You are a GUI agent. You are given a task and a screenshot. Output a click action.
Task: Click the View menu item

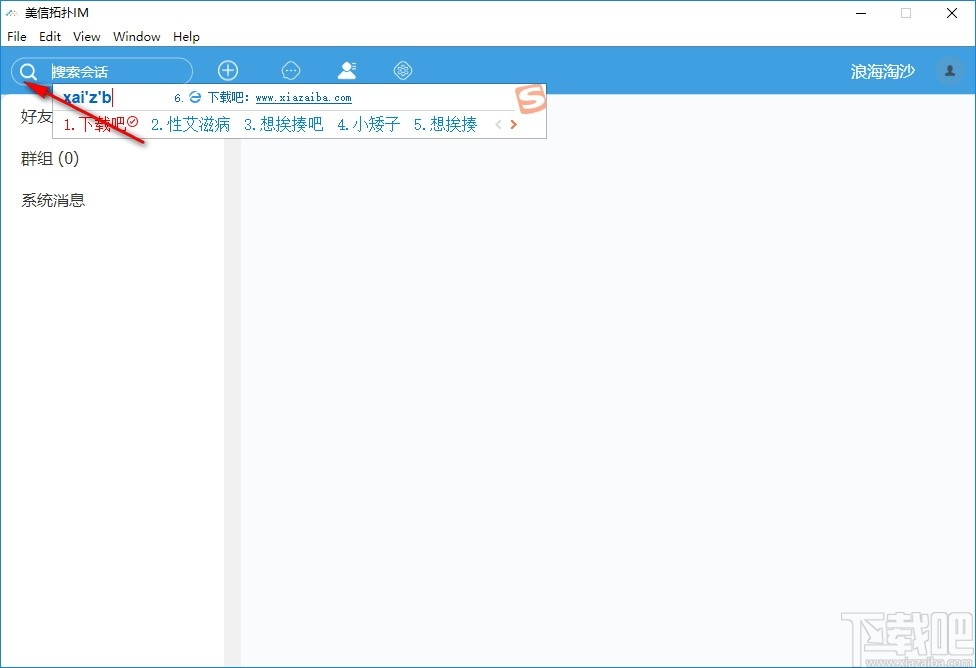click(86, 36)
